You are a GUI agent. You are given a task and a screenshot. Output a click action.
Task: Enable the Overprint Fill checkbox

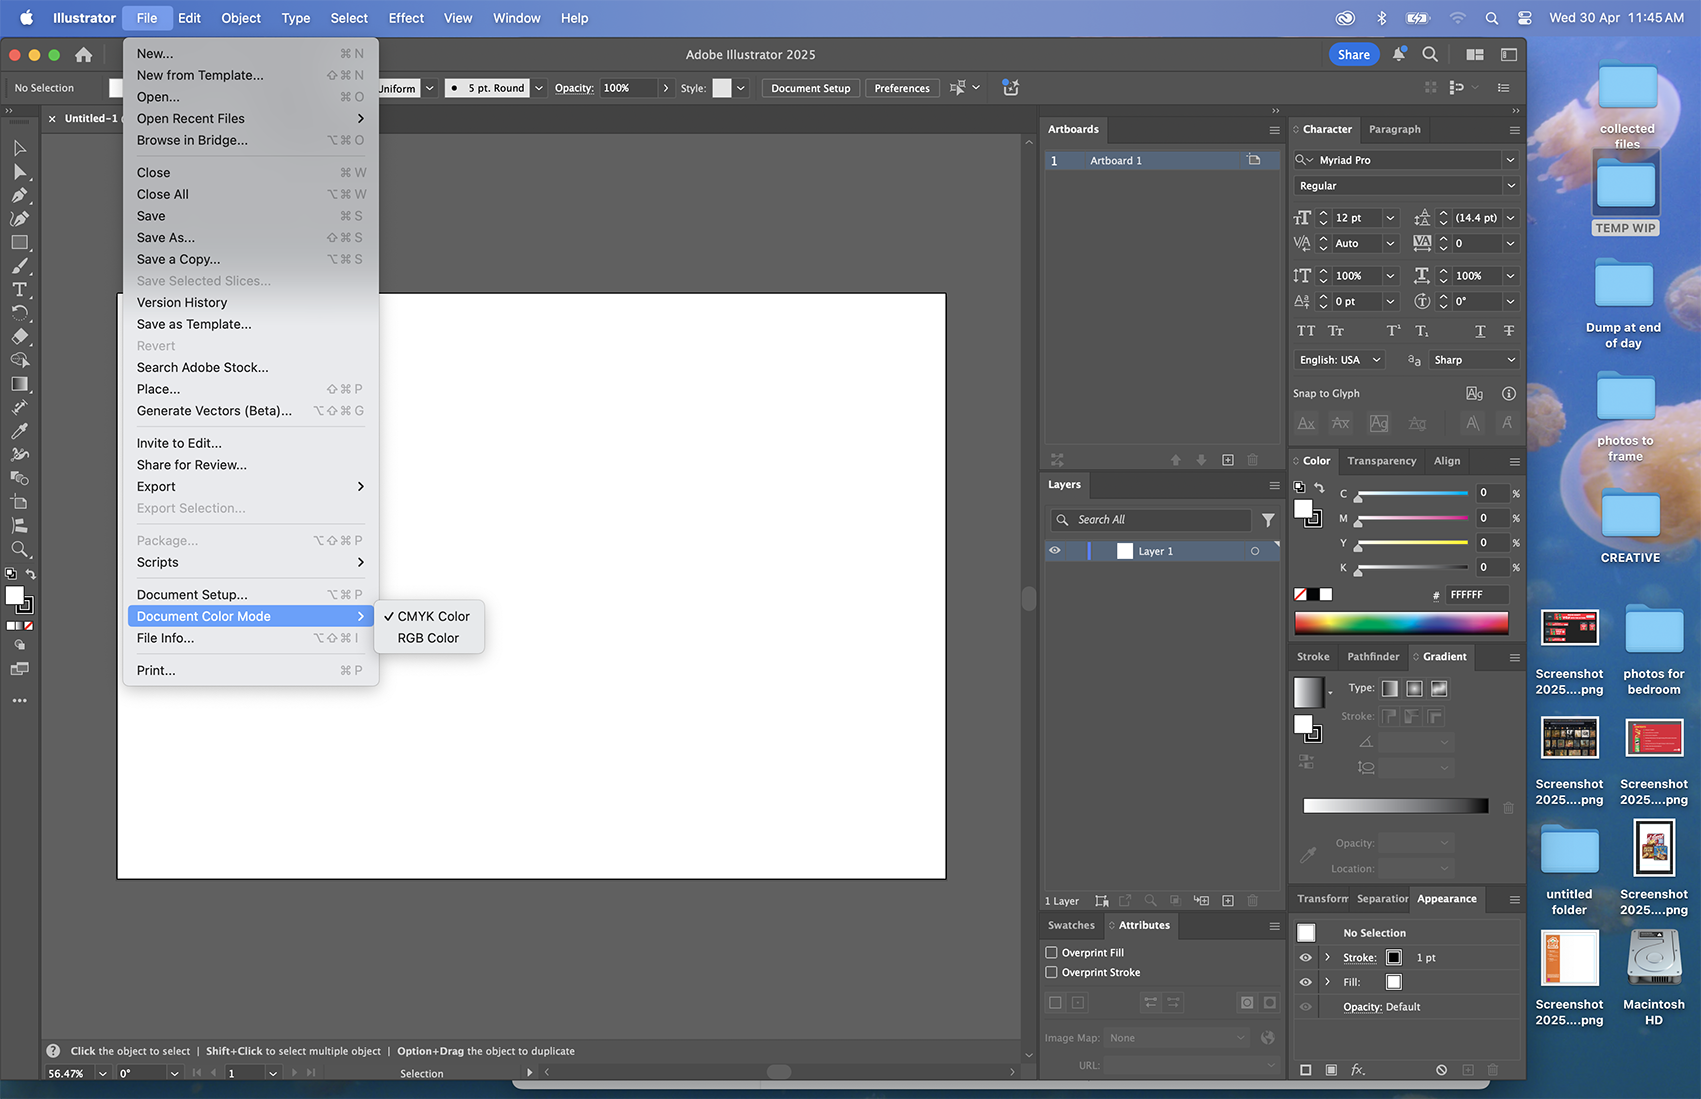click(x=1051, y=952)
